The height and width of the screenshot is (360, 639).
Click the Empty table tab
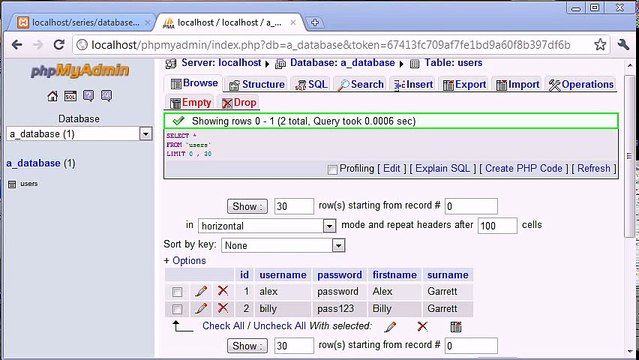[x=190, y=102]
